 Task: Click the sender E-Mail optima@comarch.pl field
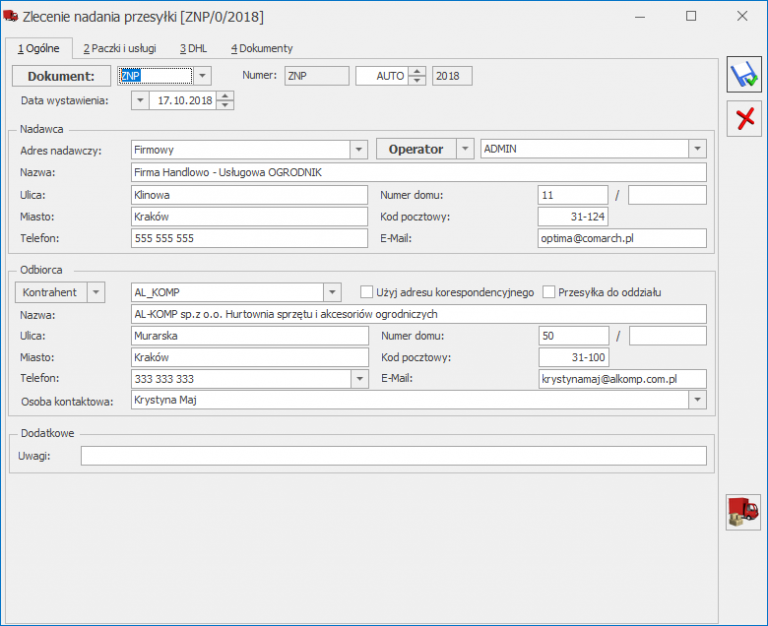click(622, 238)
